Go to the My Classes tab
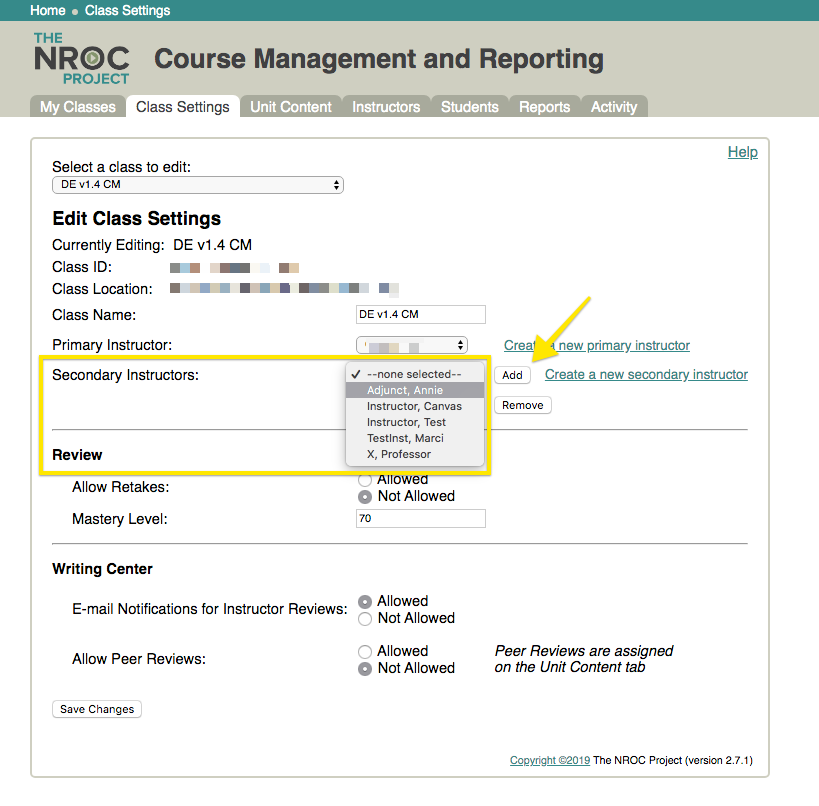This screenshot has width=819, height=806. tap(78, 107)
